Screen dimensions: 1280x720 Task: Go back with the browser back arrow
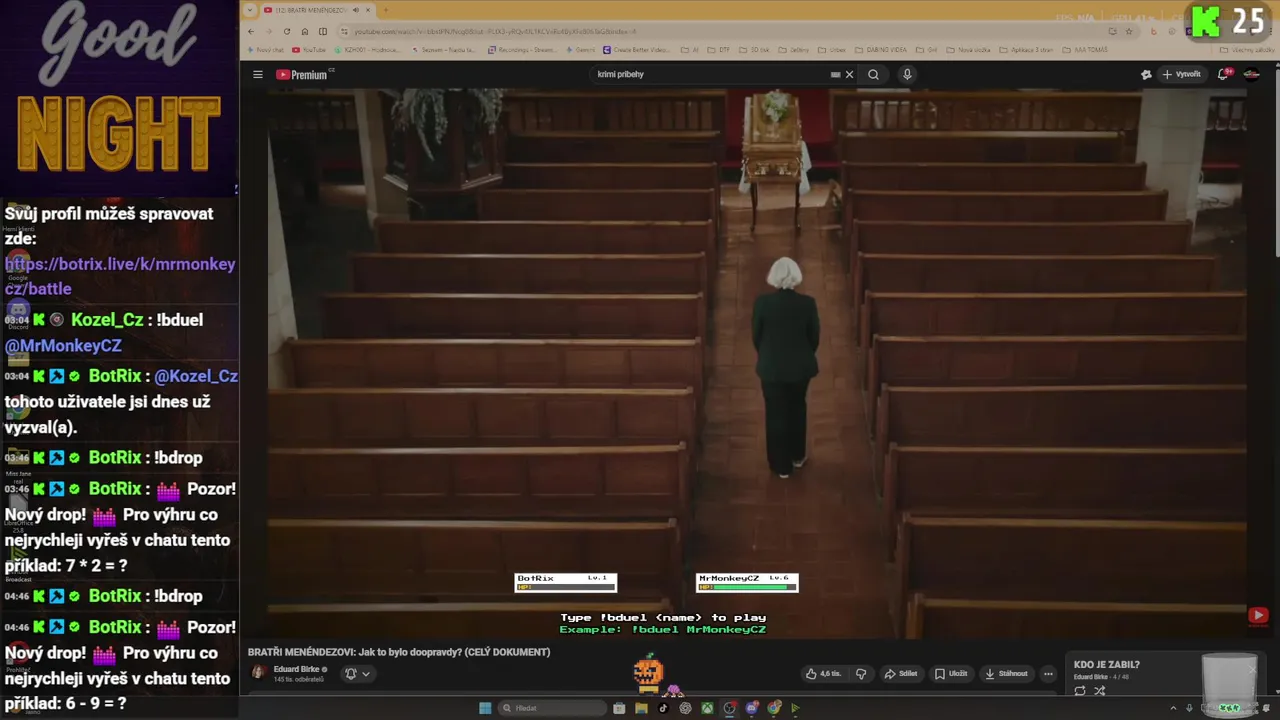[251, 31]
